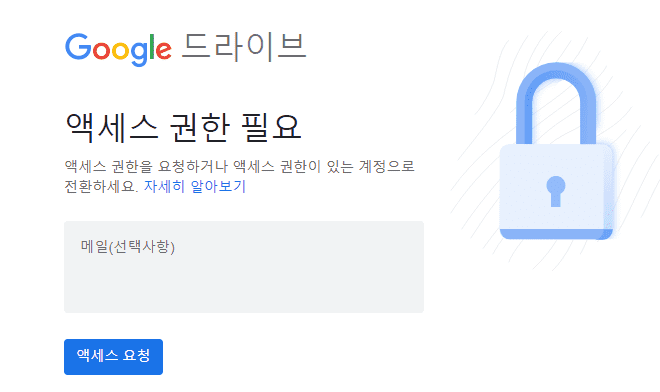660x392 pixels.
Task: Click the Google logo
Action: [x=118, y=50]
